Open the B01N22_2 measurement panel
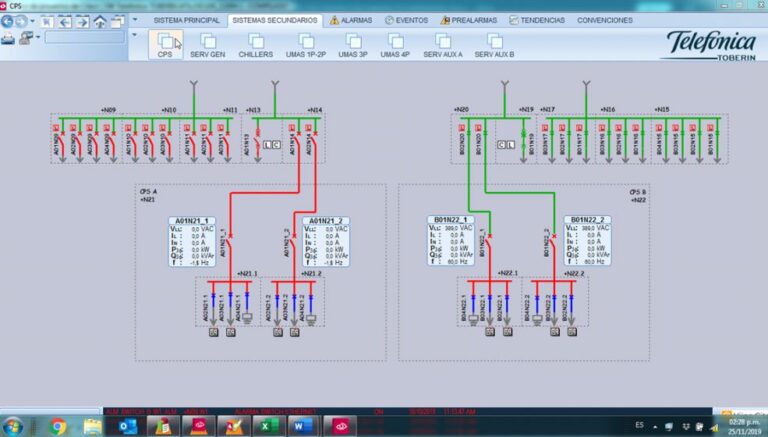768x437 pixels. (589, 240)
